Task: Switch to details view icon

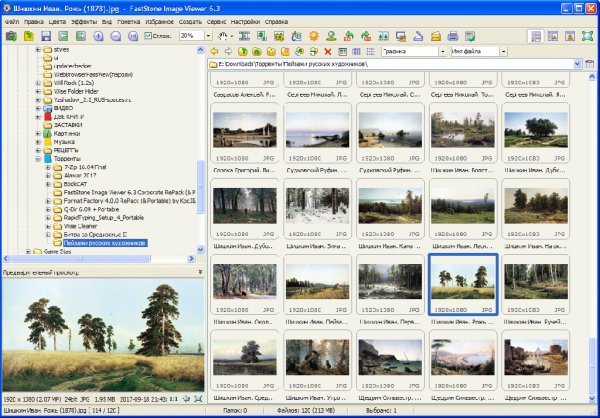Action: tap(356, 51)
